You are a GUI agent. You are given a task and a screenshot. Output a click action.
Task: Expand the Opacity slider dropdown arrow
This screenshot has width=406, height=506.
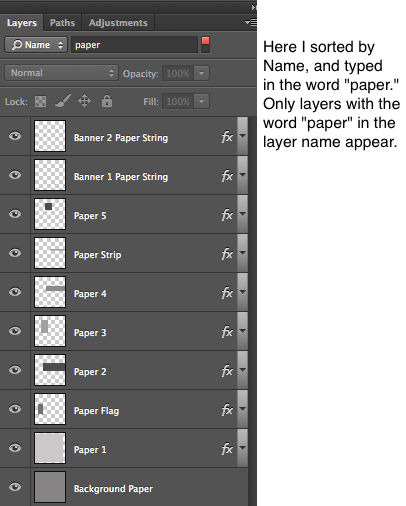pyautogui.click(x=201, y=73)
